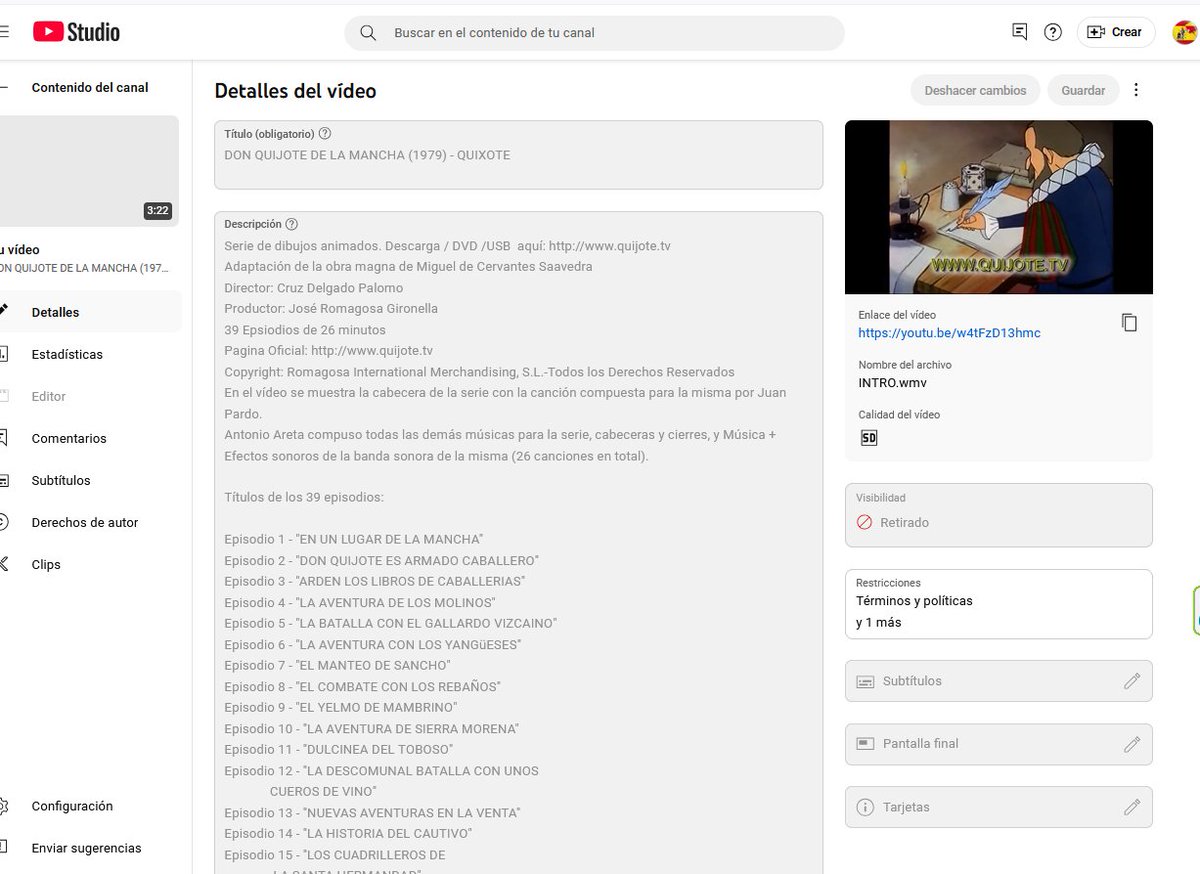Click the Tarjetas info circle icon
Screen dimensions: 1200x874
click(x=865, y=807)
